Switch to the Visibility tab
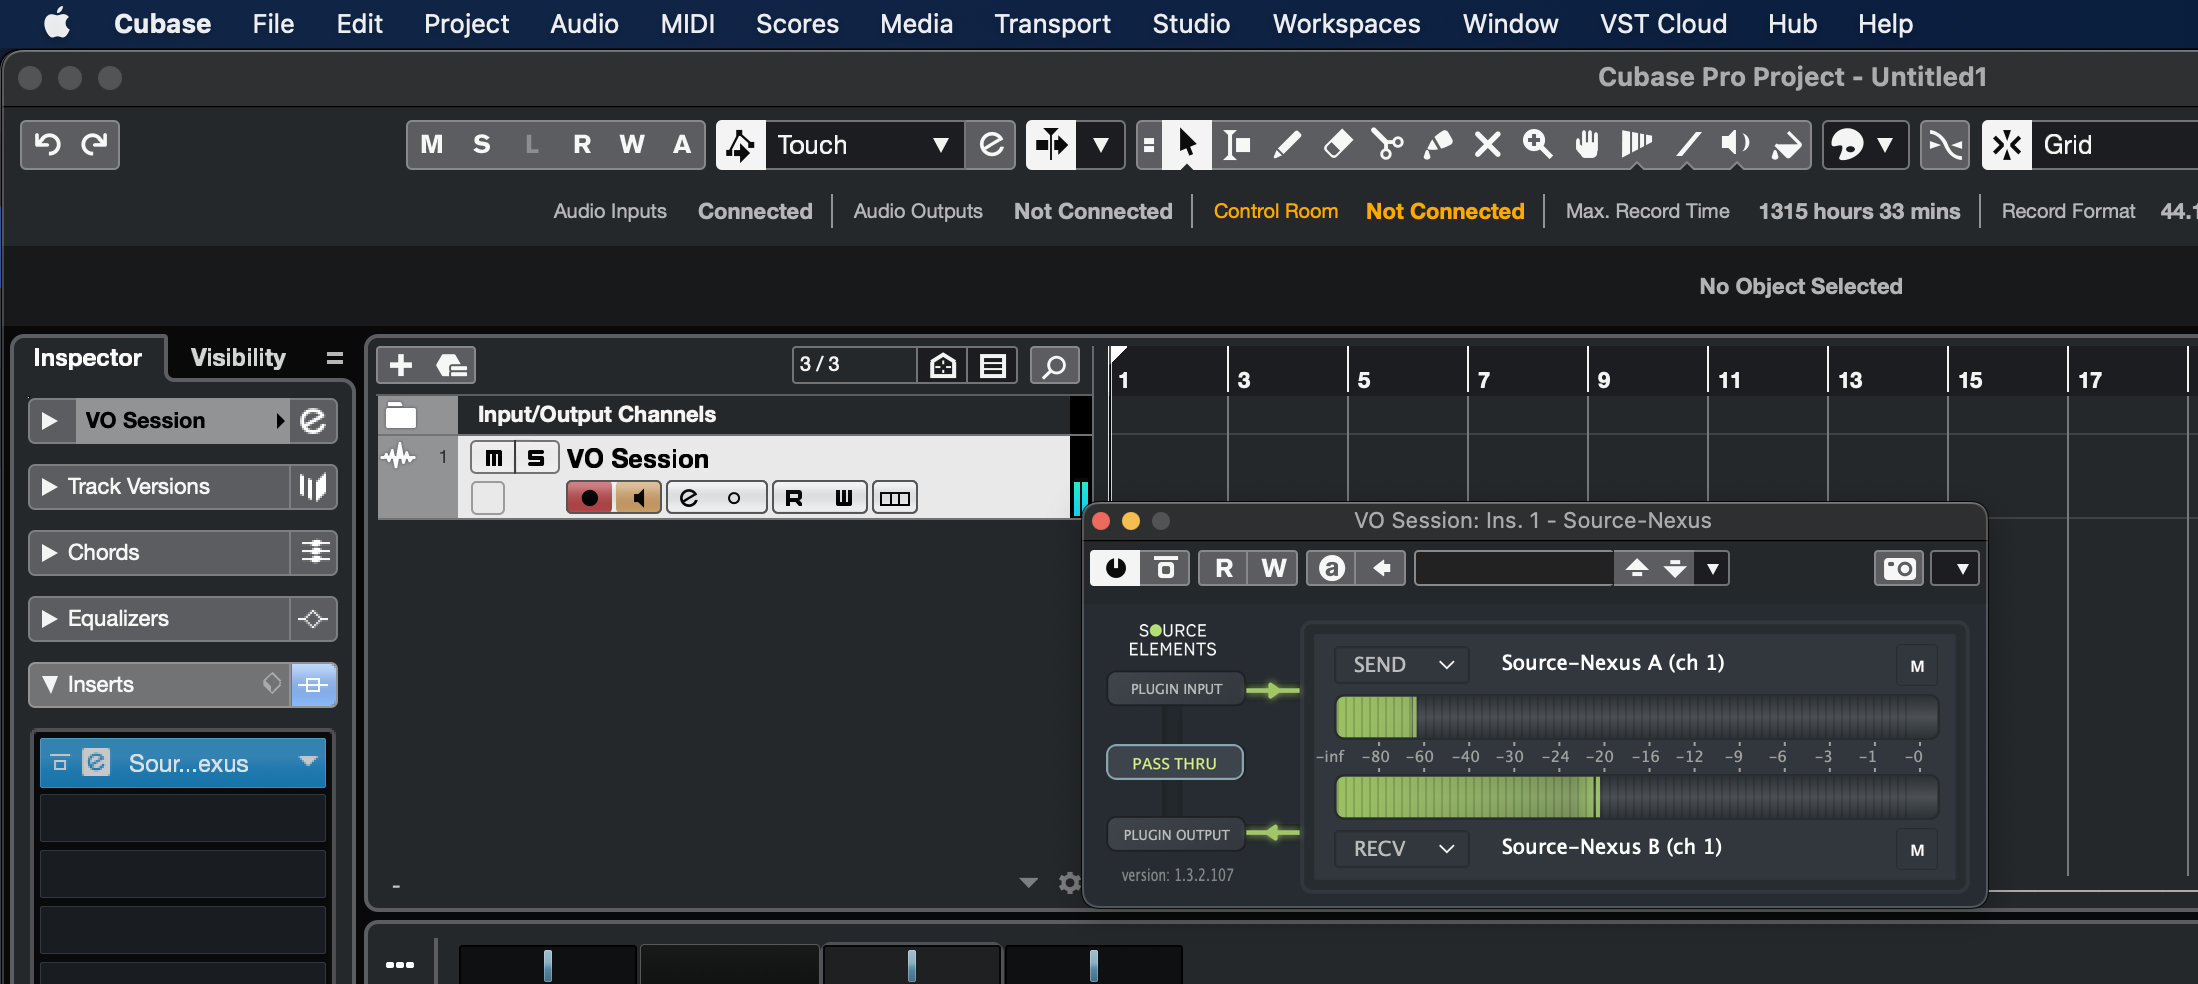2198x984 pixels. point(238,358)
